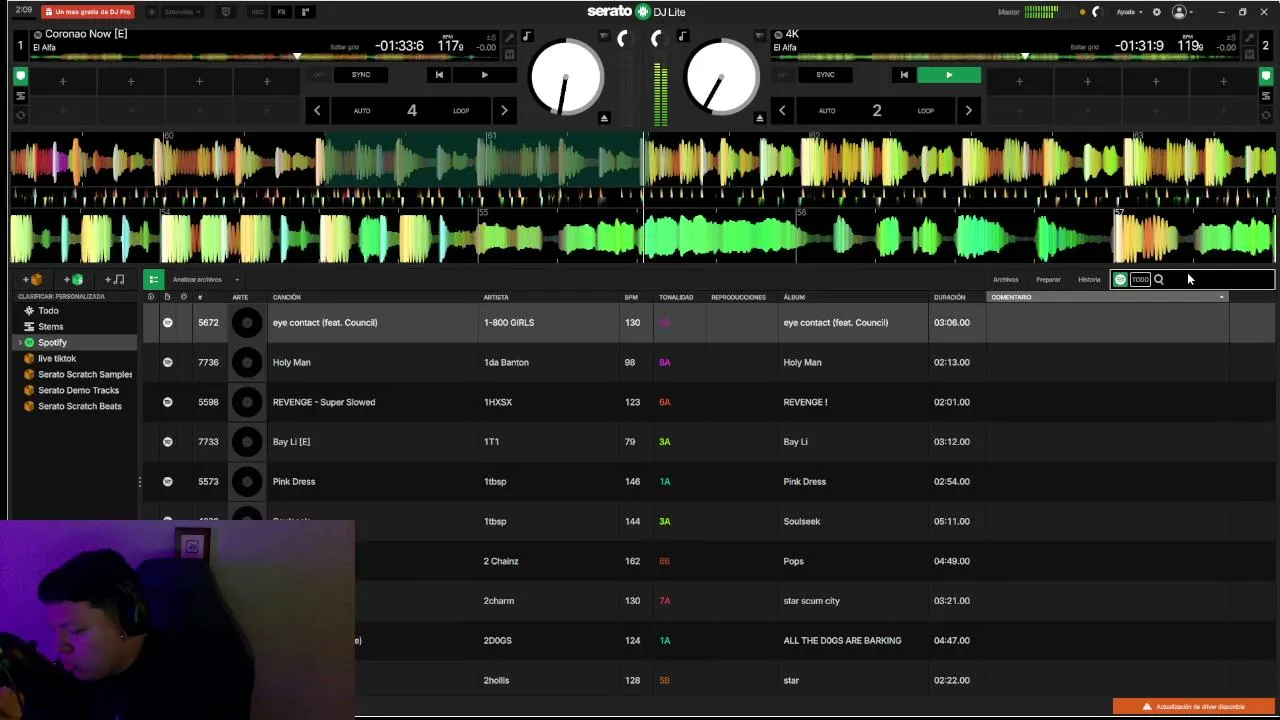1280x720 pixels.
Task: Open Analizar archivos dropdown arrow
Action: [x=237, y=280]
